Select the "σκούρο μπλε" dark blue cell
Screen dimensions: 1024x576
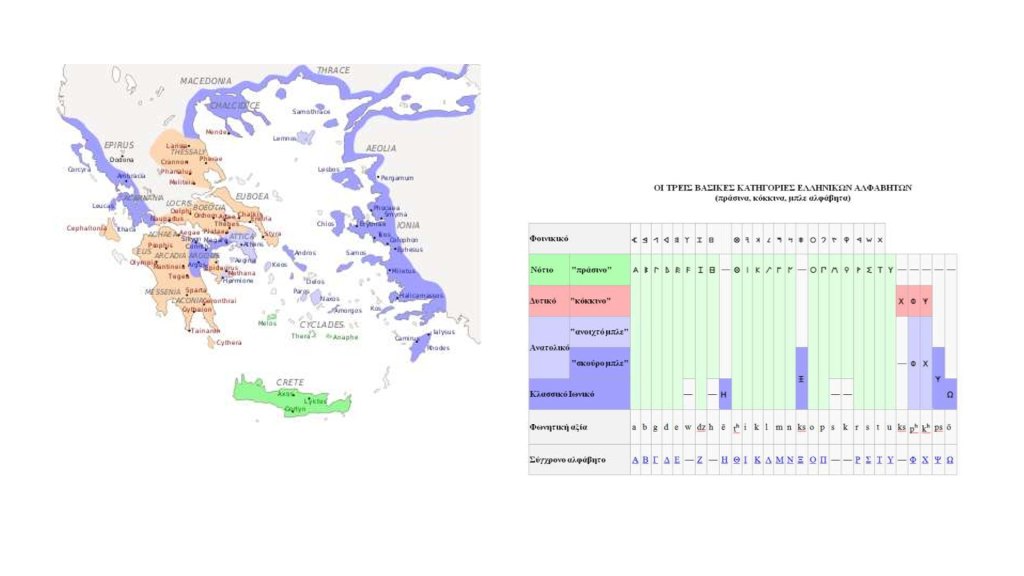(x=599, y=363)
